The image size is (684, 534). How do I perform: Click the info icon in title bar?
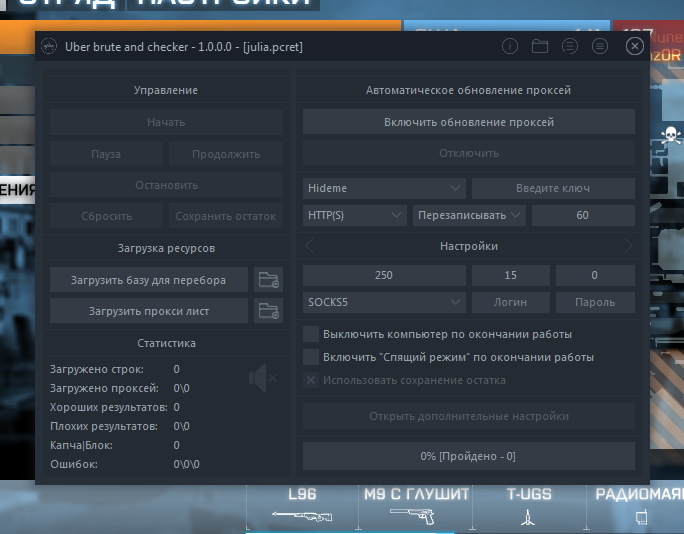click(x=510, y=46)
